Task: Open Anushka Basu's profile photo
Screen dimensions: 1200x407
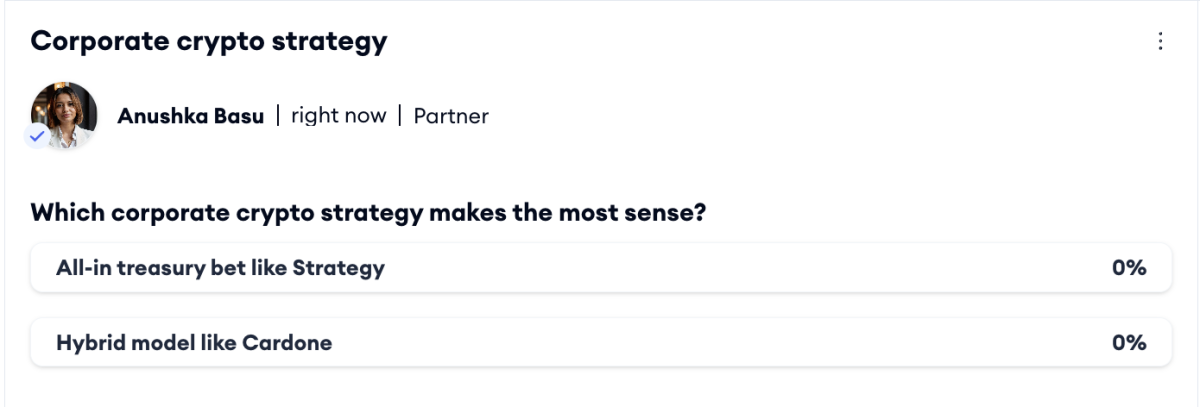Action: coord(65,112)
